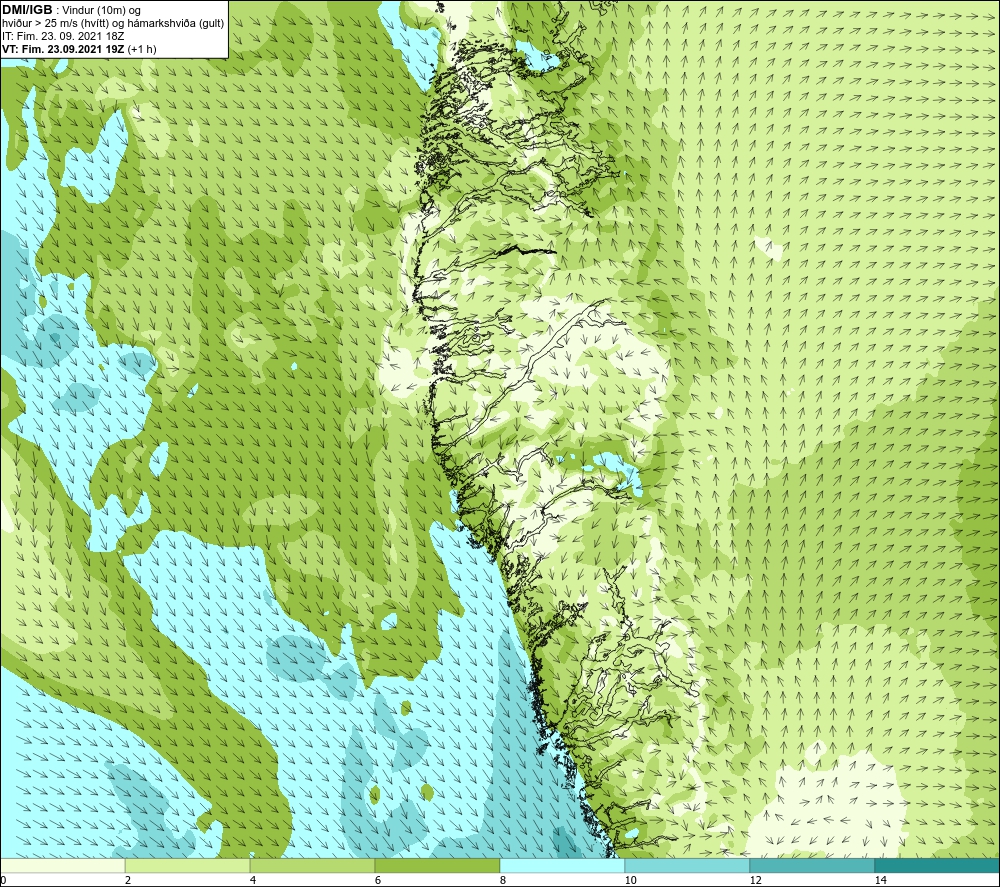1000x887 pixels.
Task: Click the 12–14 m/s teal legend swatch
Action: [x=812, y=866]
